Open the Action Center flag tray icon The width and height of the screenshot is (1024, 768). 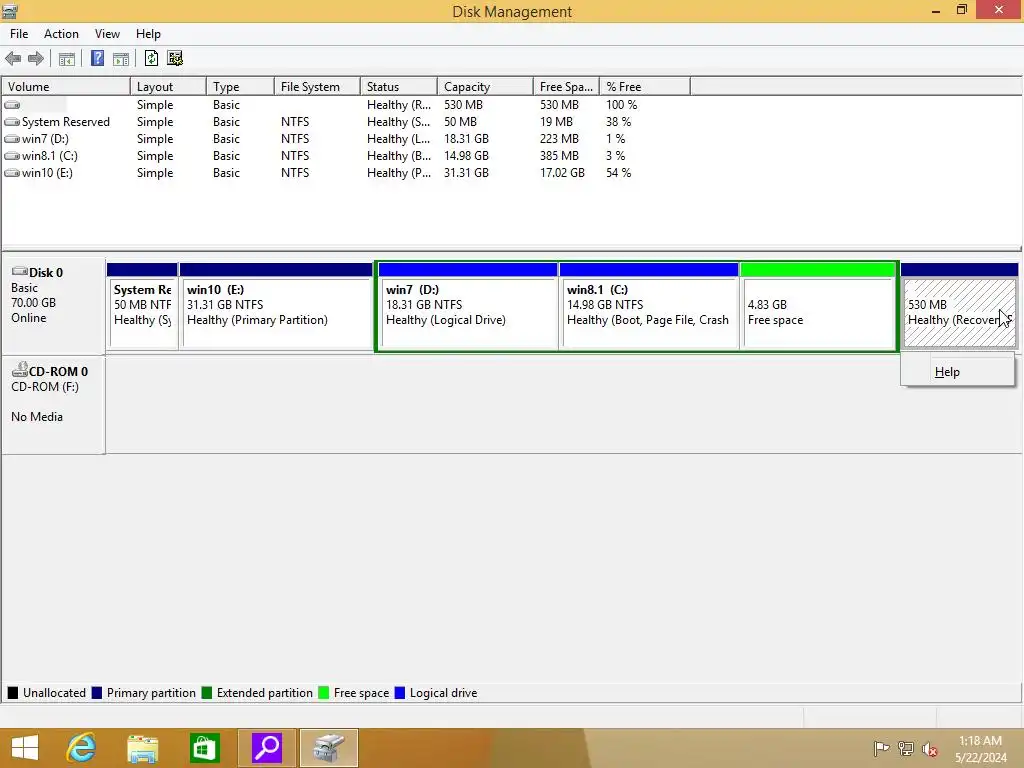tap(881, 748)
